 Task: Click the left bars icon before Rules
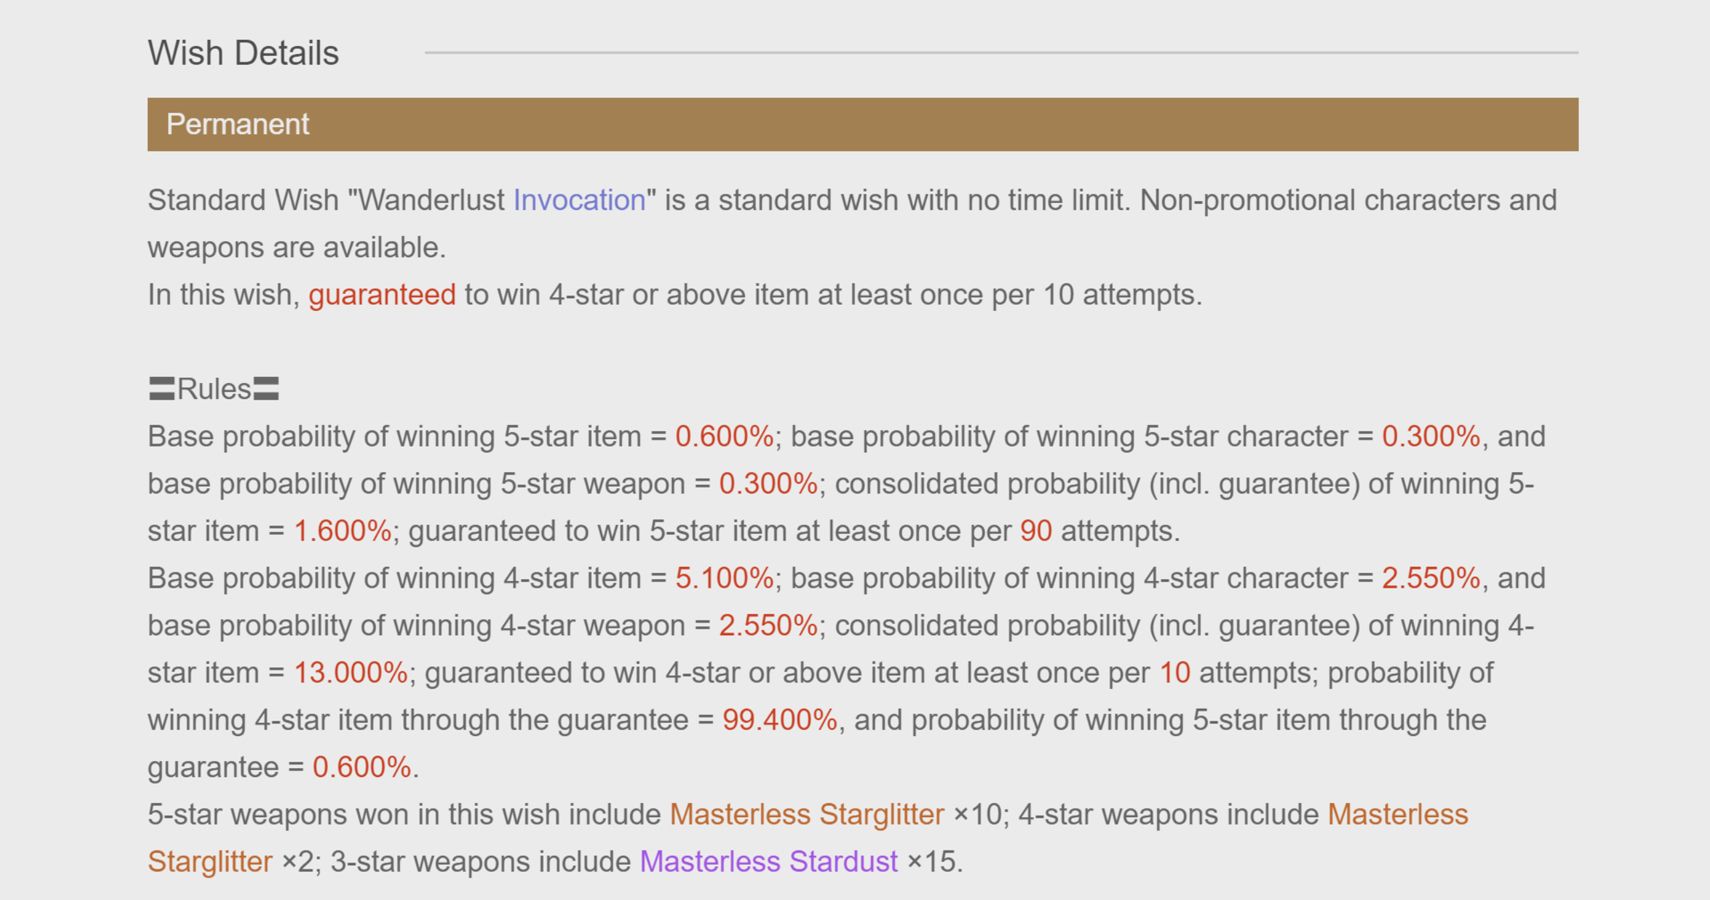coord(162,389)
